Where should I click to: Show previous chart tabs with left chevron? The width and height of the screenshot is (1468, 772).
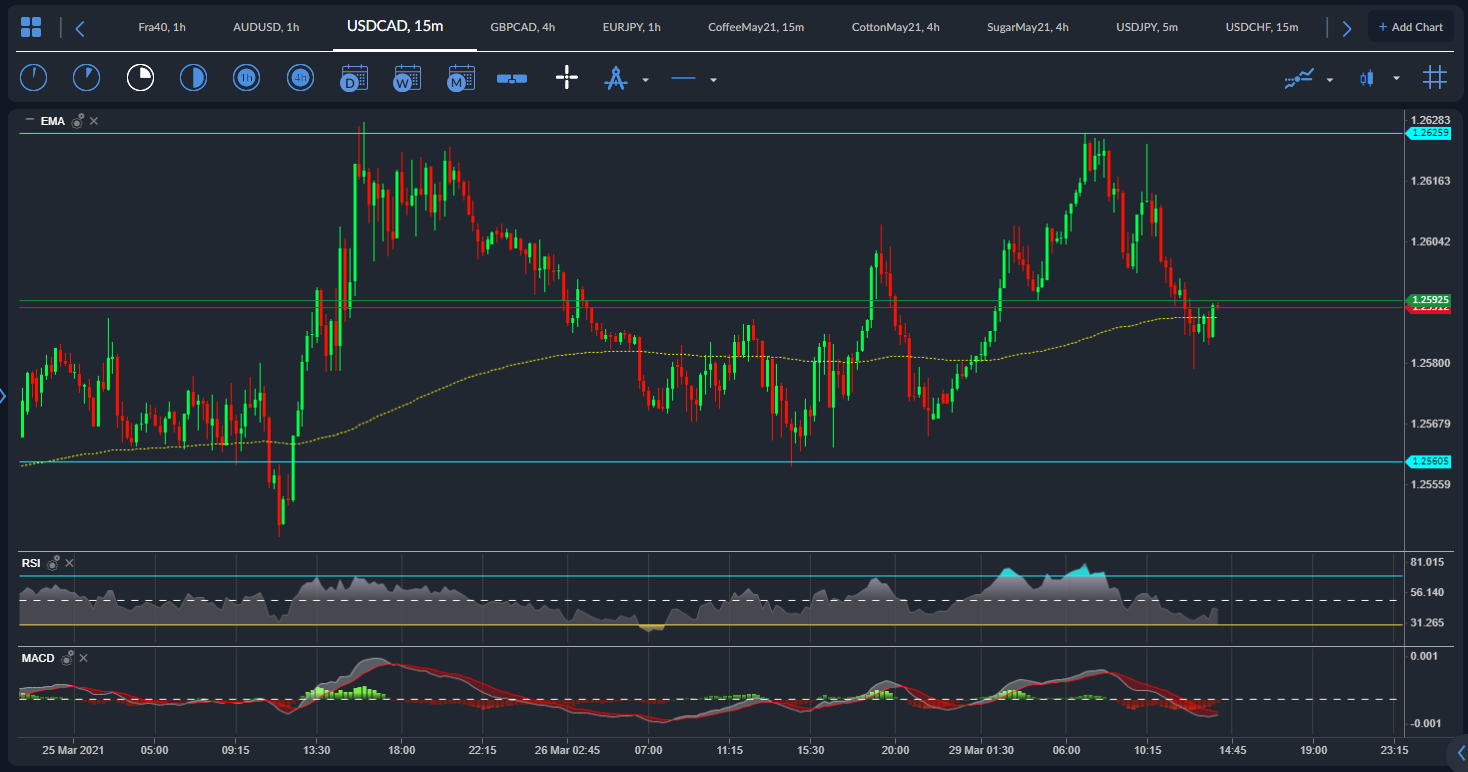(x=80, y=27)
